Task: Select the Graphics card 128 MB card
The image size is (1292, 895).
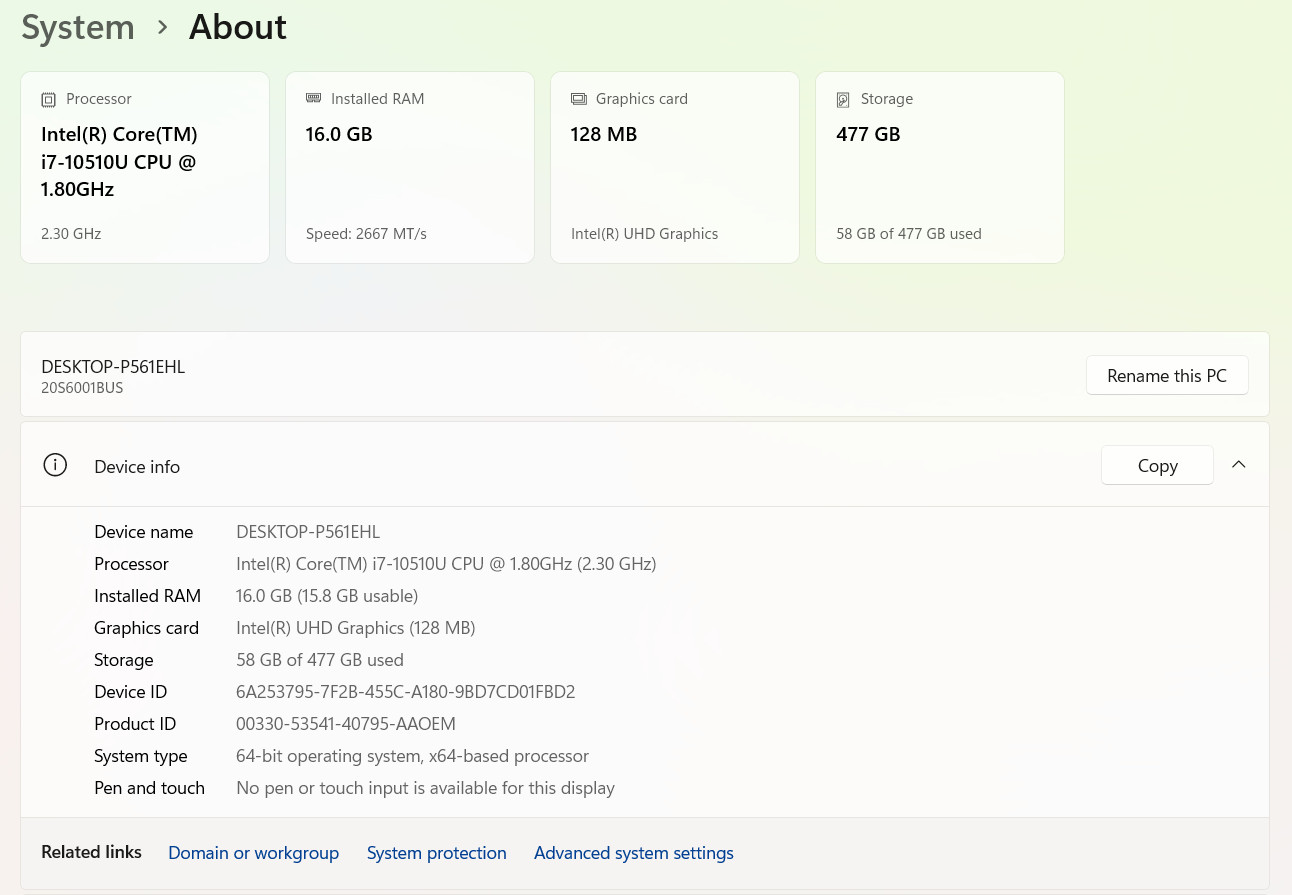Action: click(675, 167)
